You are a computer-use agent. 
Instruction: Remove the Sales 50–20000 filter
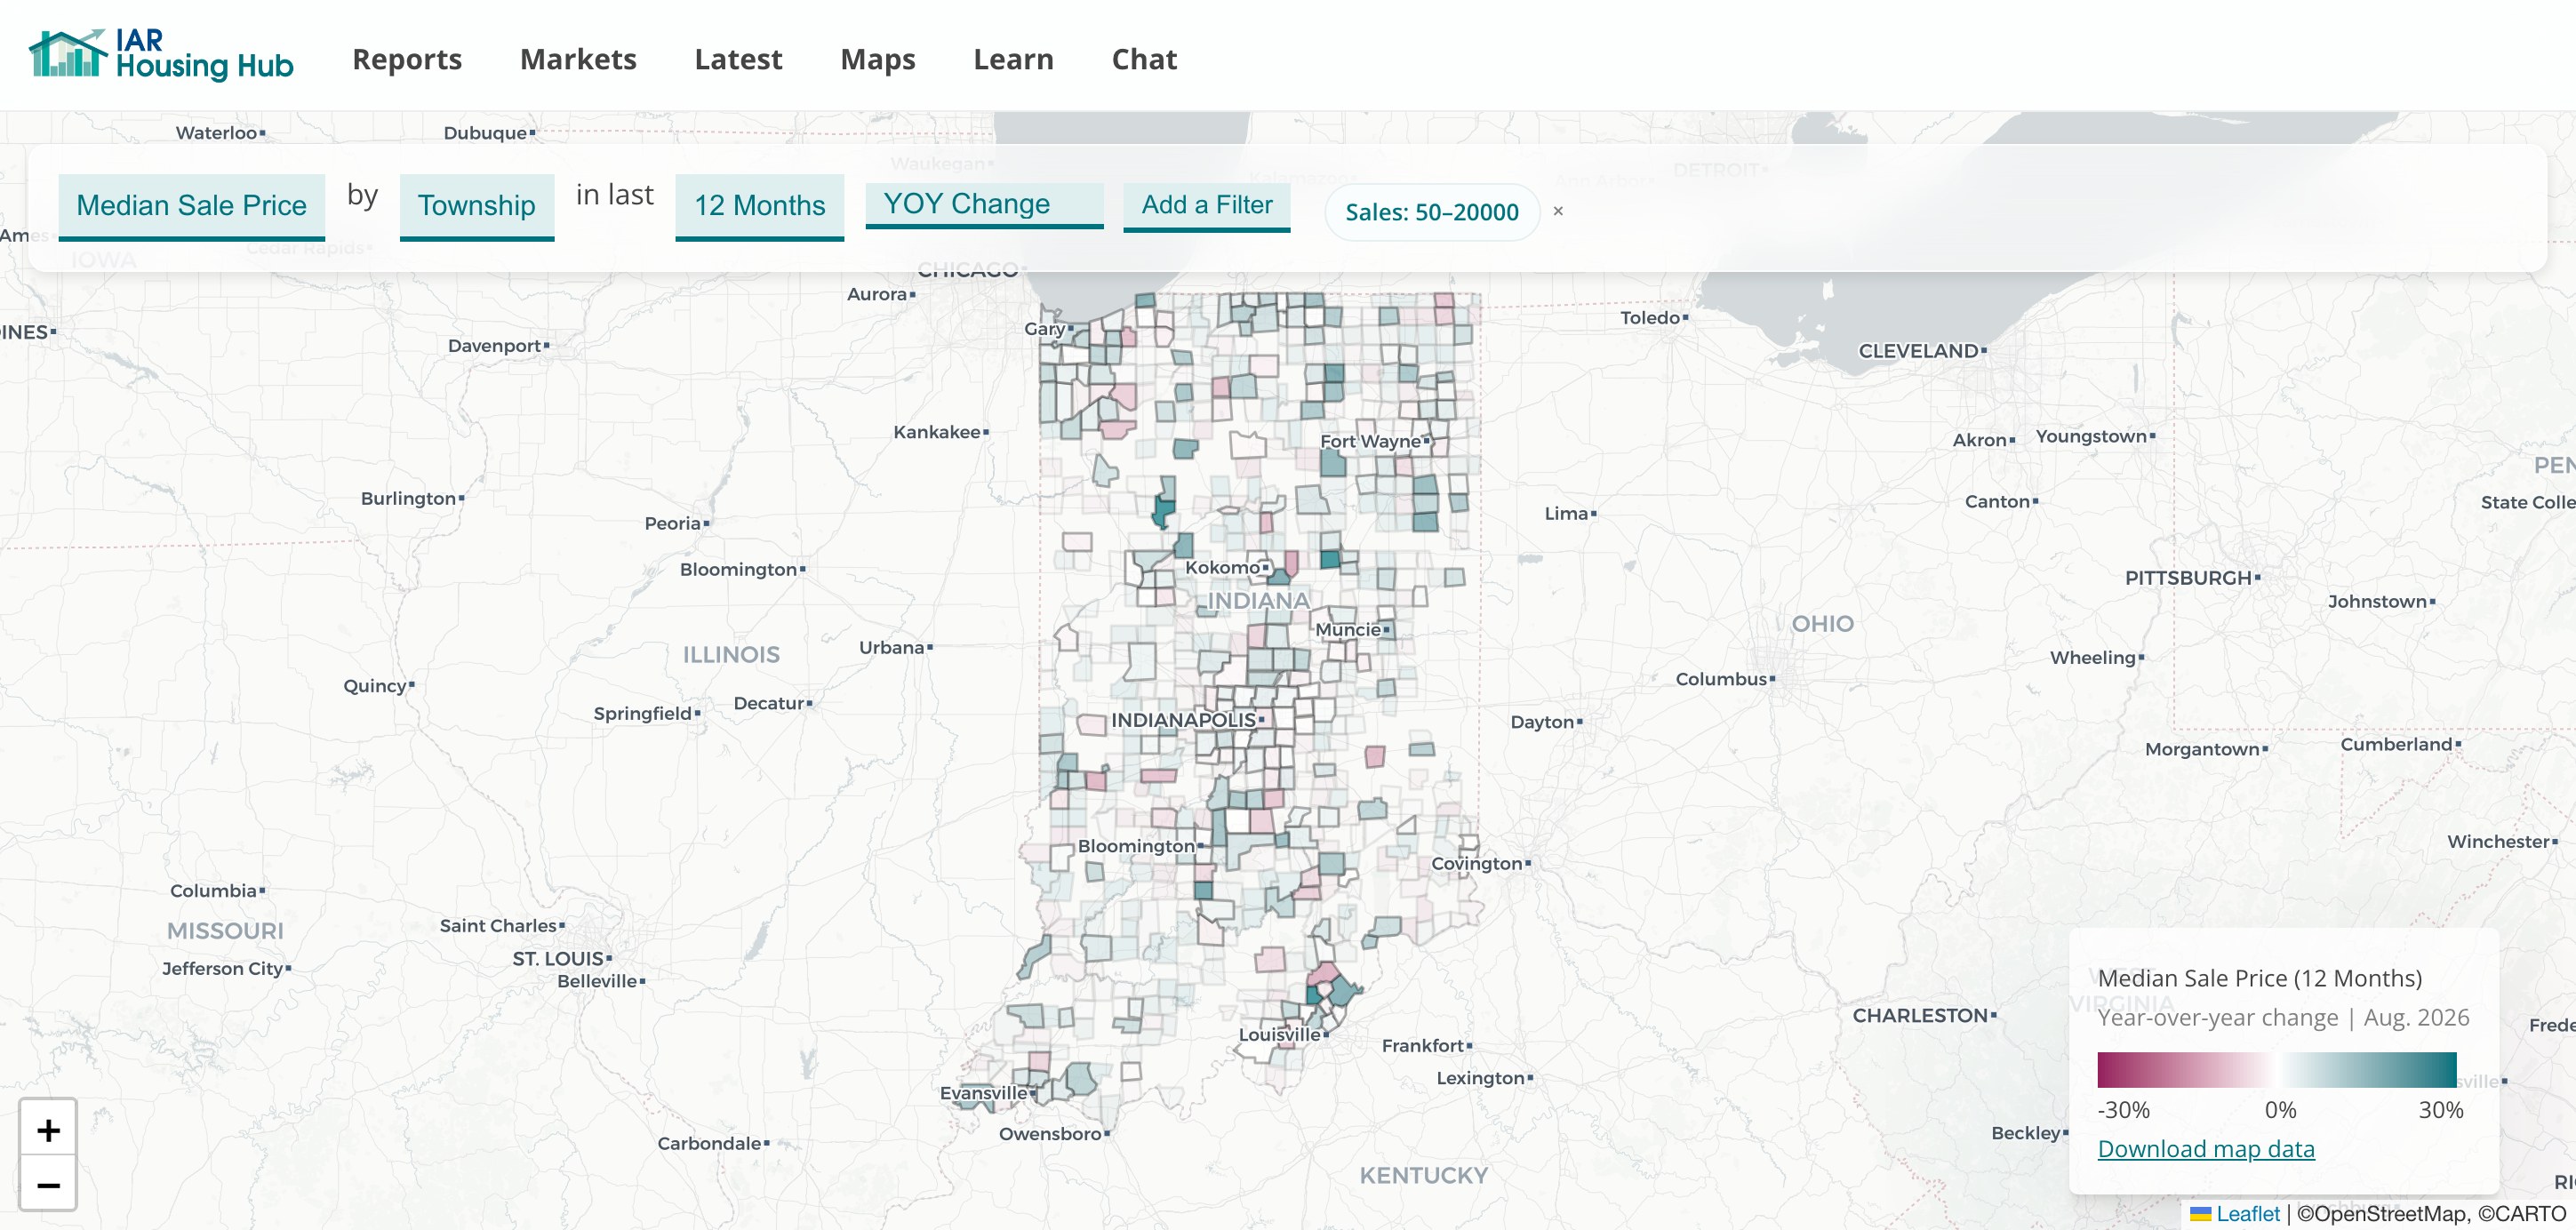point(1558,211)
